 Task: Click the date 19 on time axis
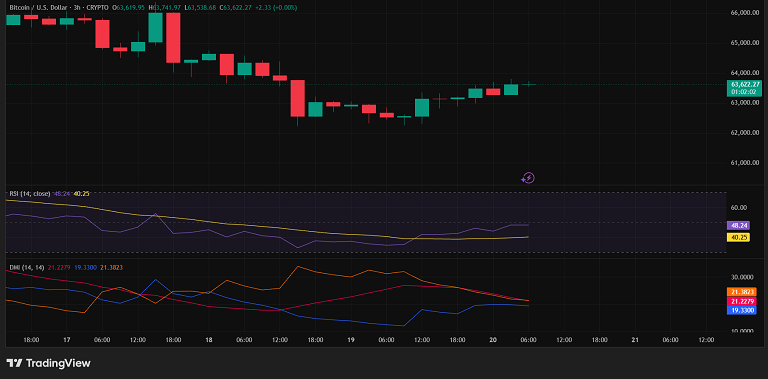tap(351, 340)
